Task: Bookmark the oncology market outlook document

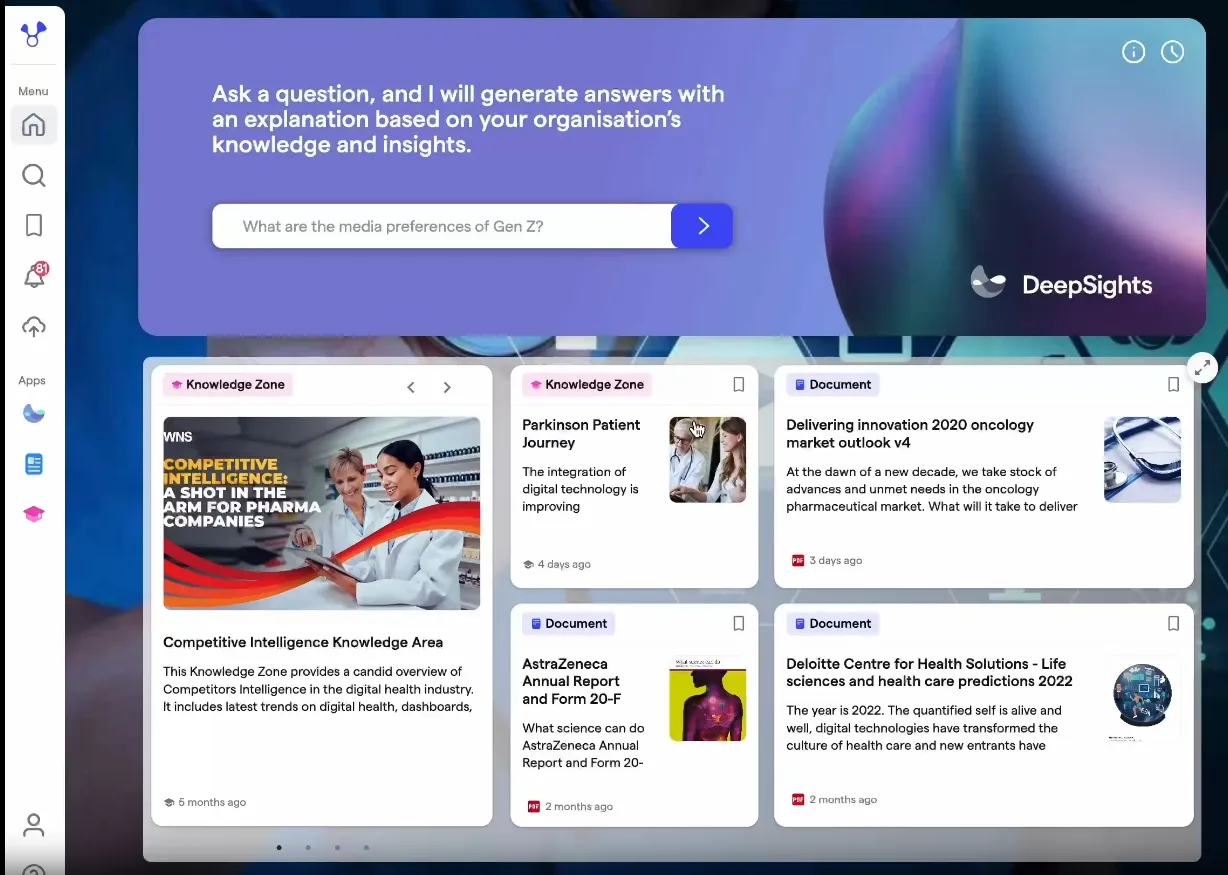Action: [1174, 385]
